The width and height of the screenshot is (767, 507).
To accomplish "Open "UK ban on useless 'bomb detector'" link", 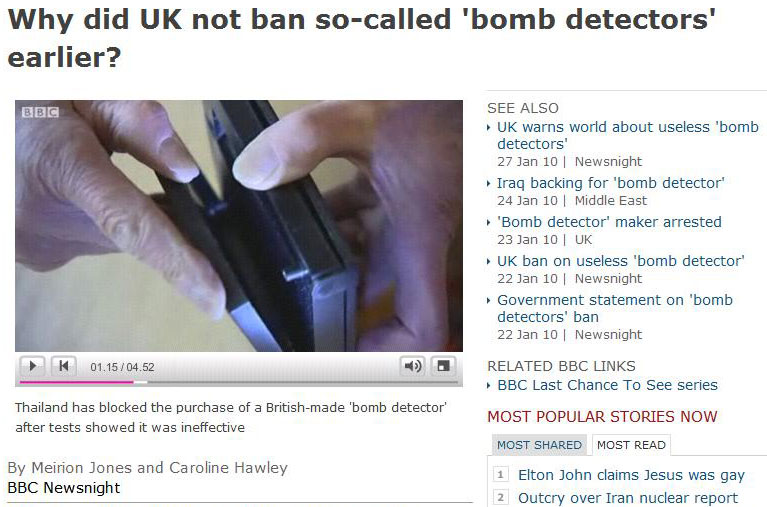I will (620, 261).
